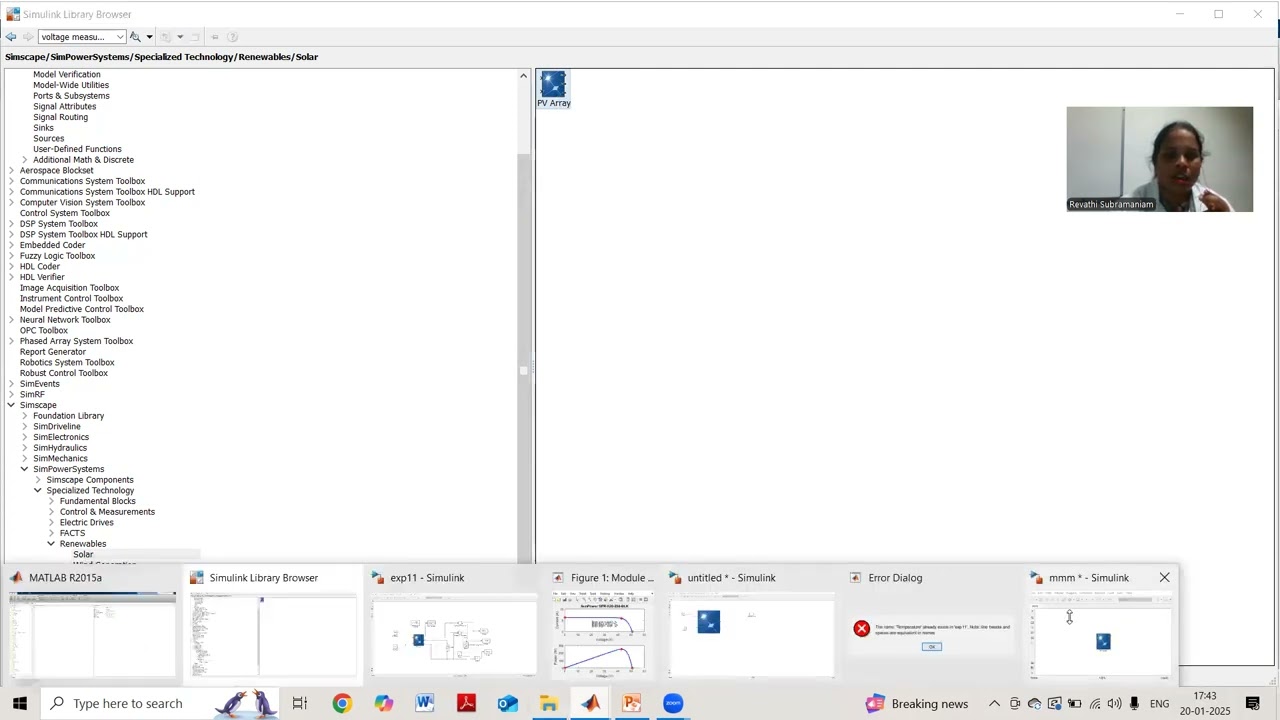
Task: Click the MATLAB taskbar icon
Action: (590, 703)
